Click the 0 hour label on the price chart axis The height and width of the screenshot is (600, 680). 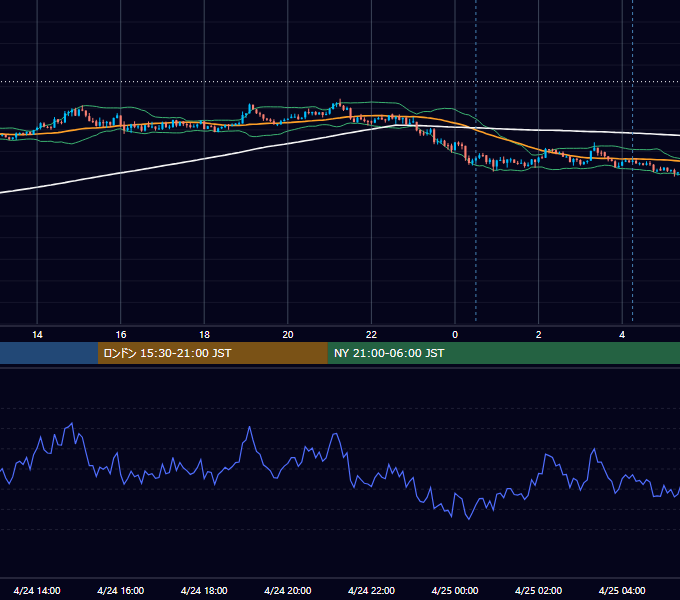455,335
